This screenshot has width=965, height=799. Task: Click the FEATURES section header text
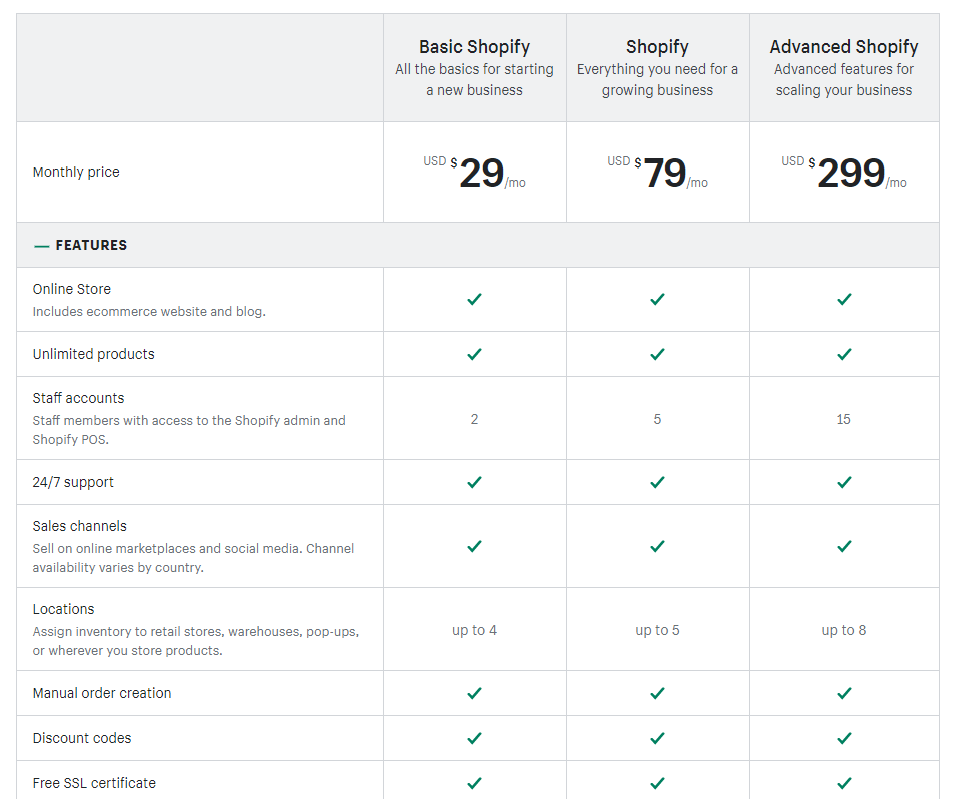pyautogui.click(x=91, y=245)
